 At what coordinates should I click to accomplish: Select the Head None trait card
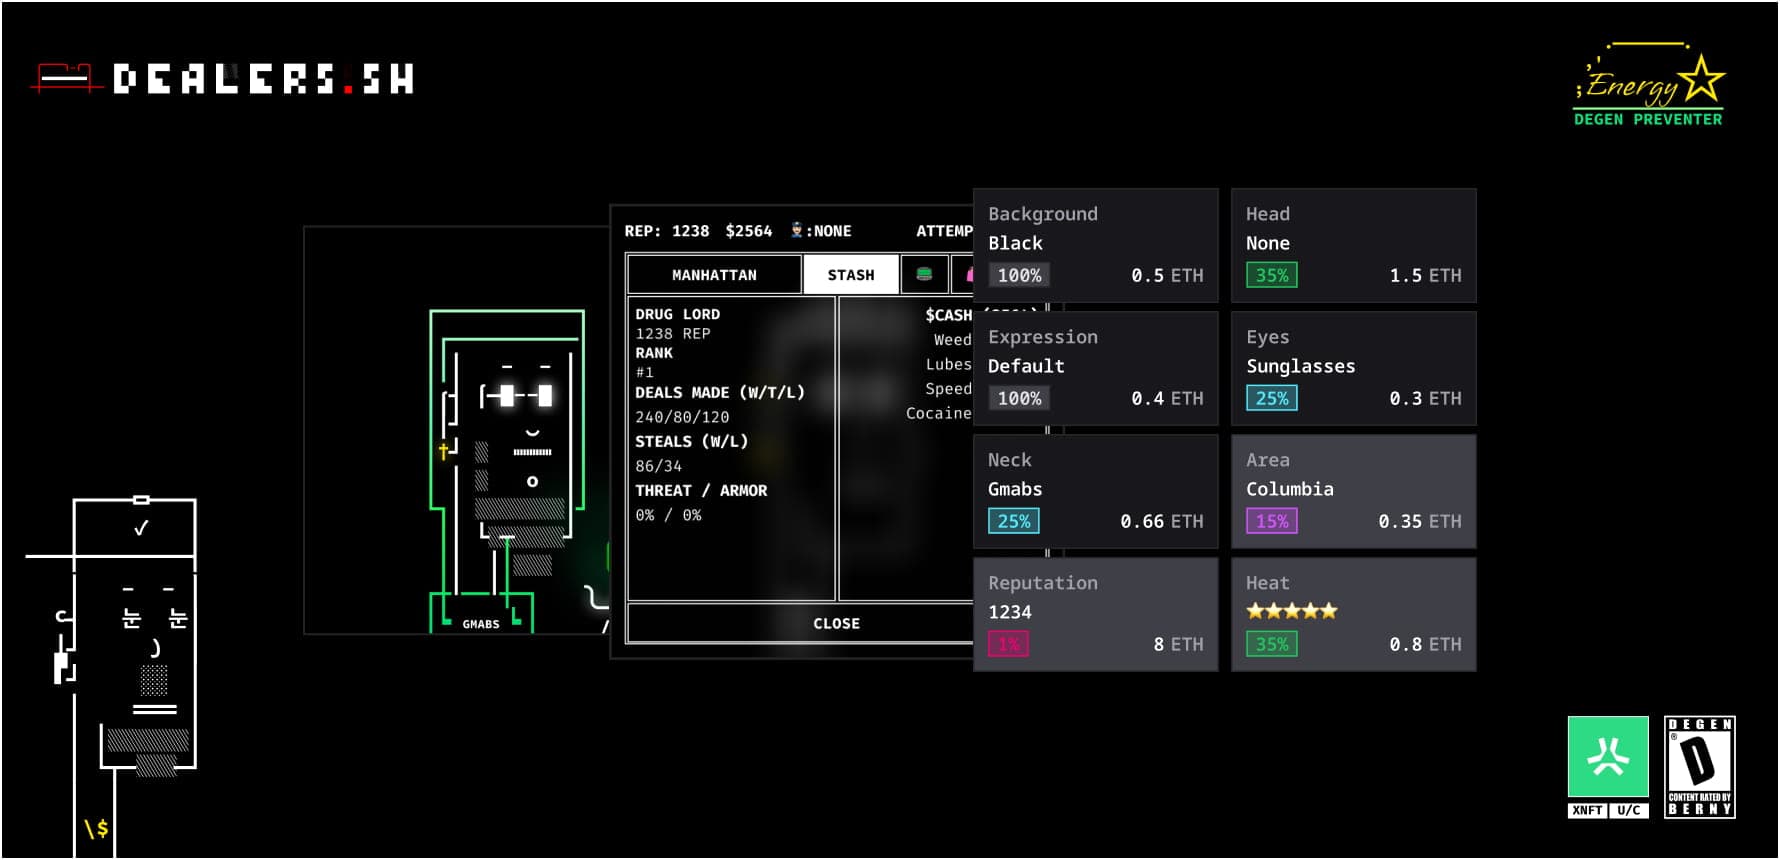pyautogui.click(x=1353, y=245)
